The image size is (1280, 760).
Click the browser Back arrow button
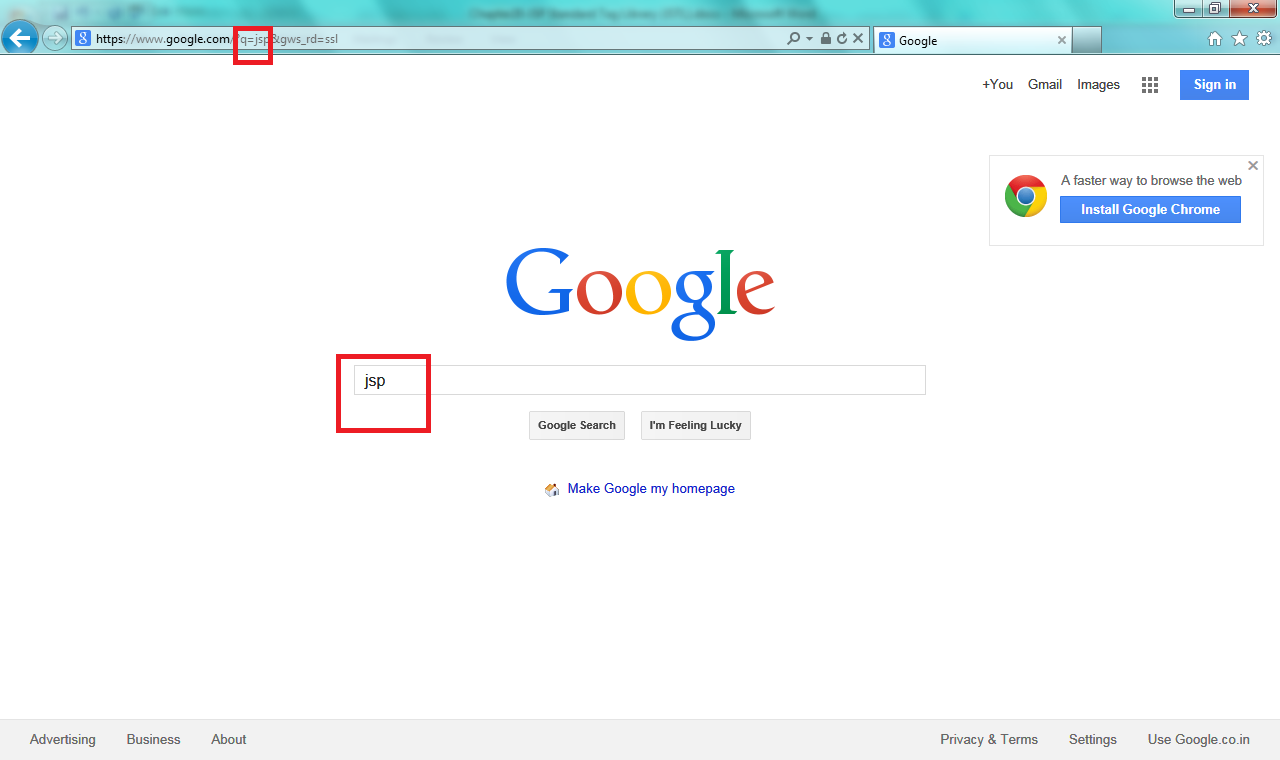(20, 39)
